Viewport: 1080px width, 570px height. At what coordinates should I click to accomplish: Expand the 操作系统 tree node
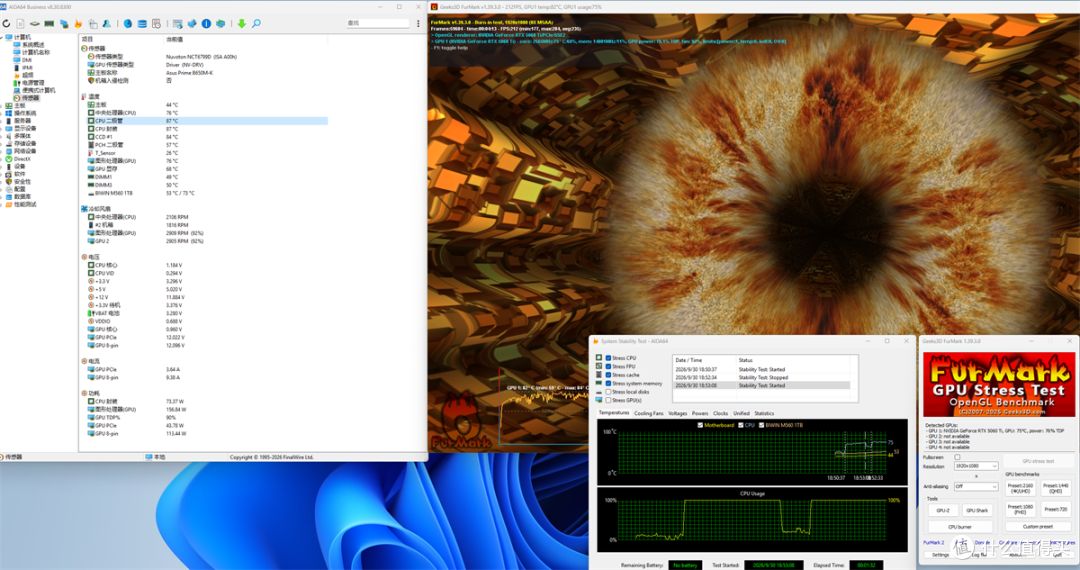pos(2,113)
